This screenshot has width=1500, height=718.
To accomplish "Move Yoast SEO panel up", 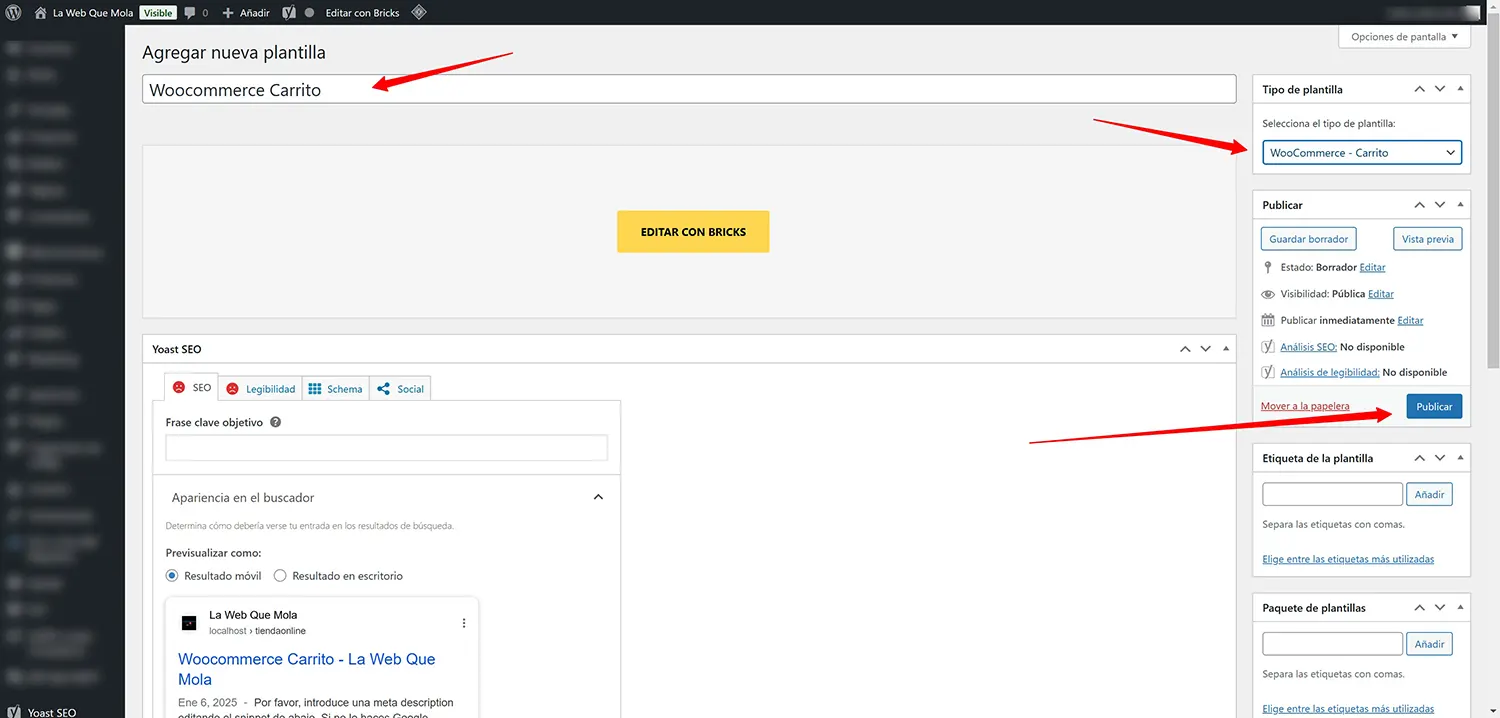I will [1185, 349].
